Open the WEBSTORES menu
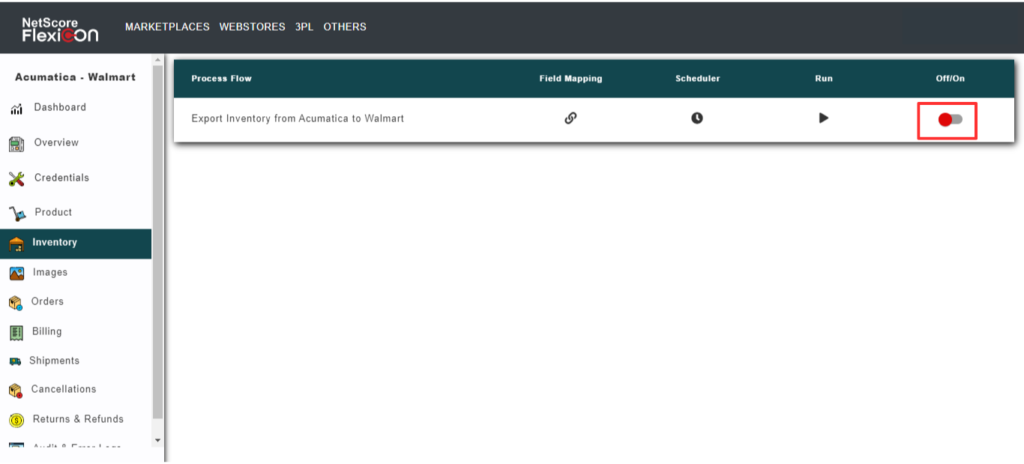Image resolution: width=1024 pixels, height=464 pixels. pos(252,27)
